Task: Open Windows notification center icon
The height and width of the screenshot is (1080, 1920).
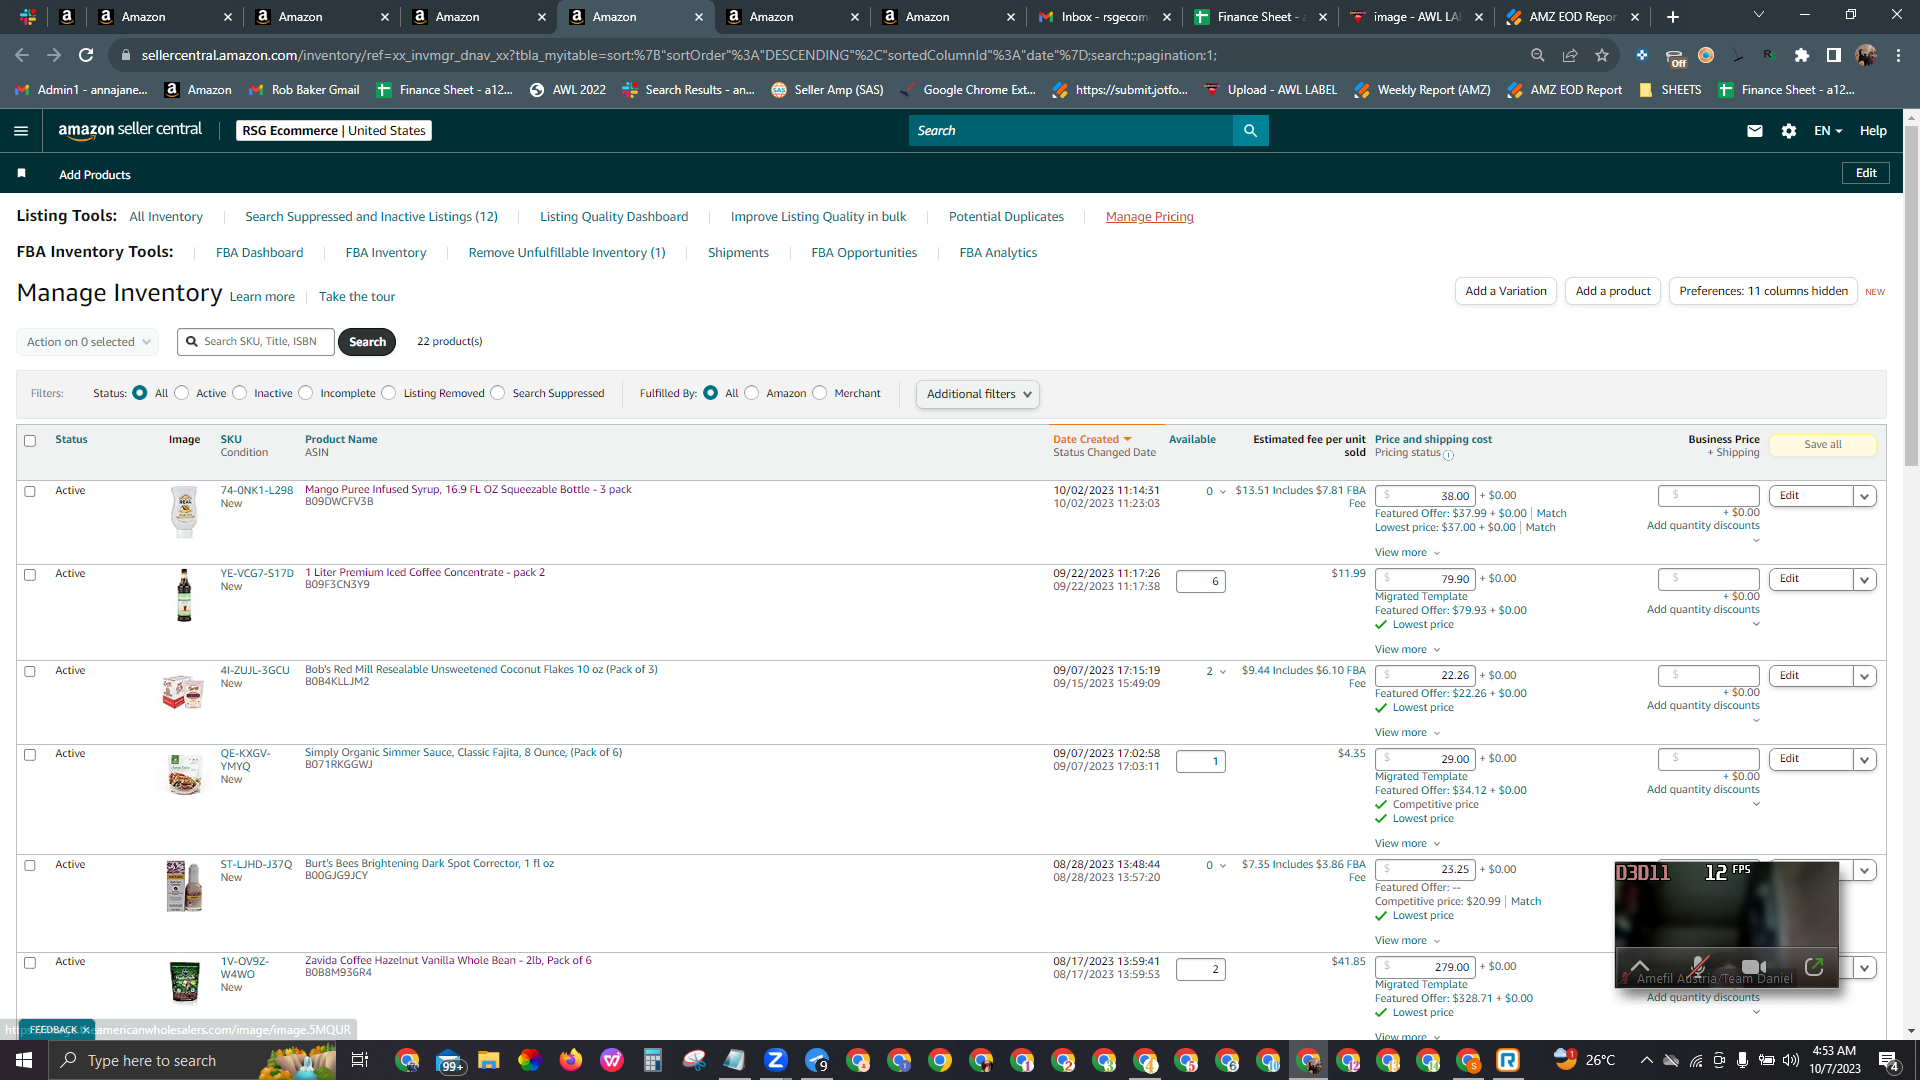Action: click(x=1888, y=1061)
